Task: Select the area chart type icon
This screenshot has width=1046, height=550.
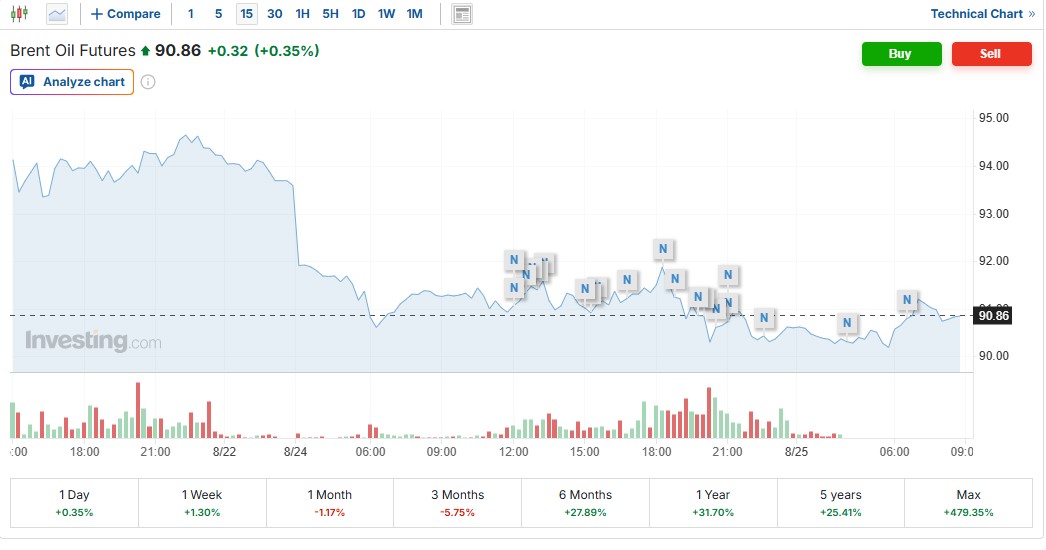Action: (x=57, y=14)
